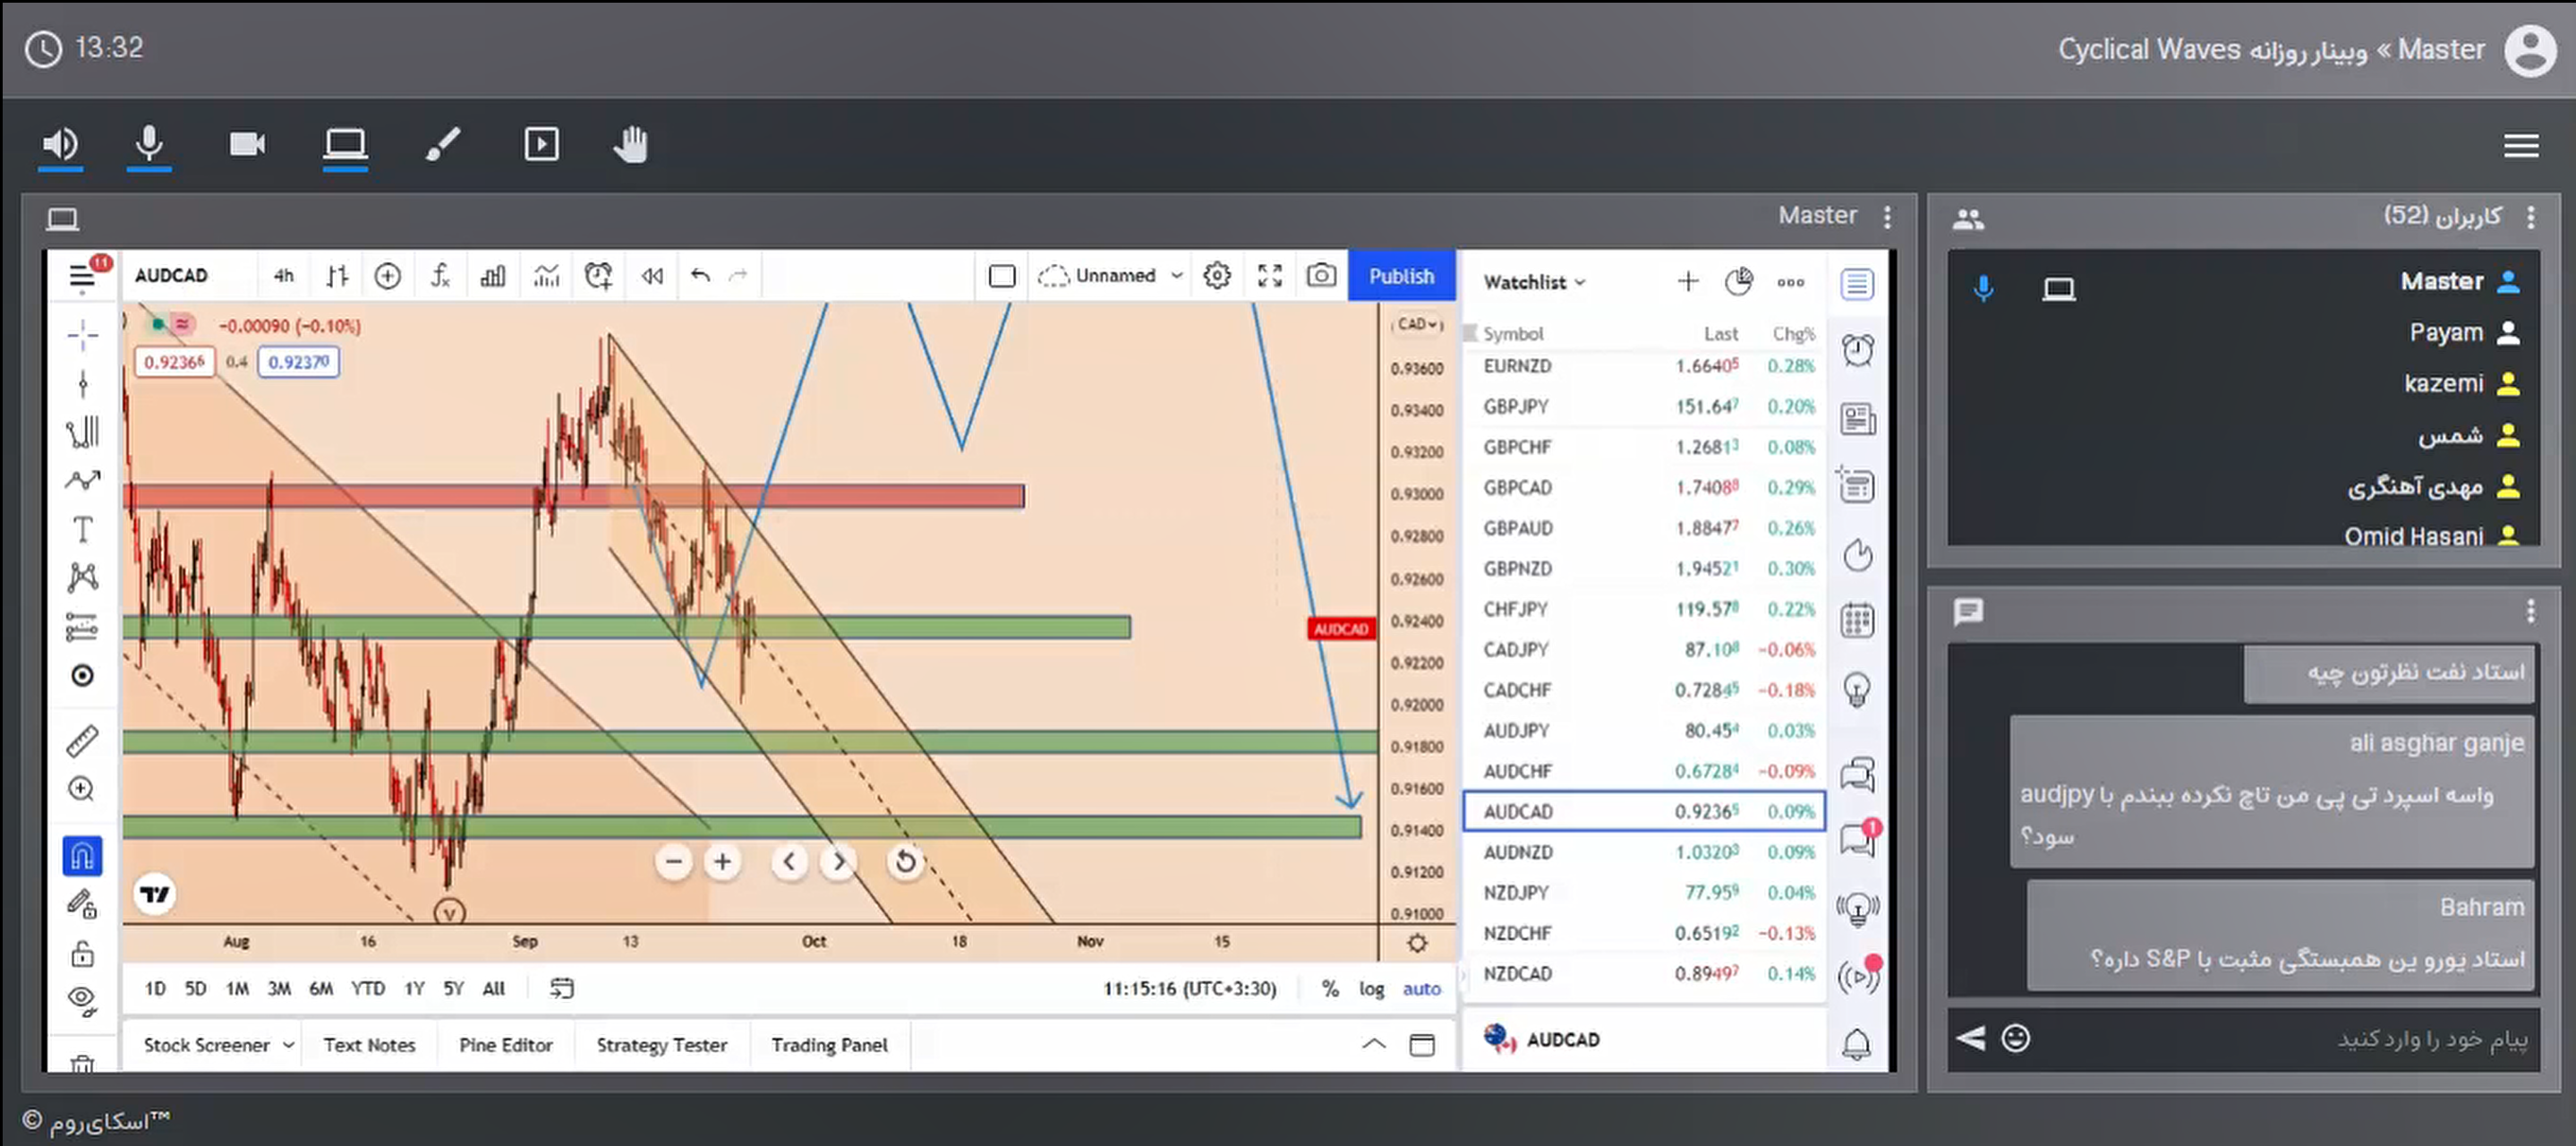Toggle the microphone in top toolbar
Image resolution: width=2576 pixels, height=1146 pixels.
149,145
